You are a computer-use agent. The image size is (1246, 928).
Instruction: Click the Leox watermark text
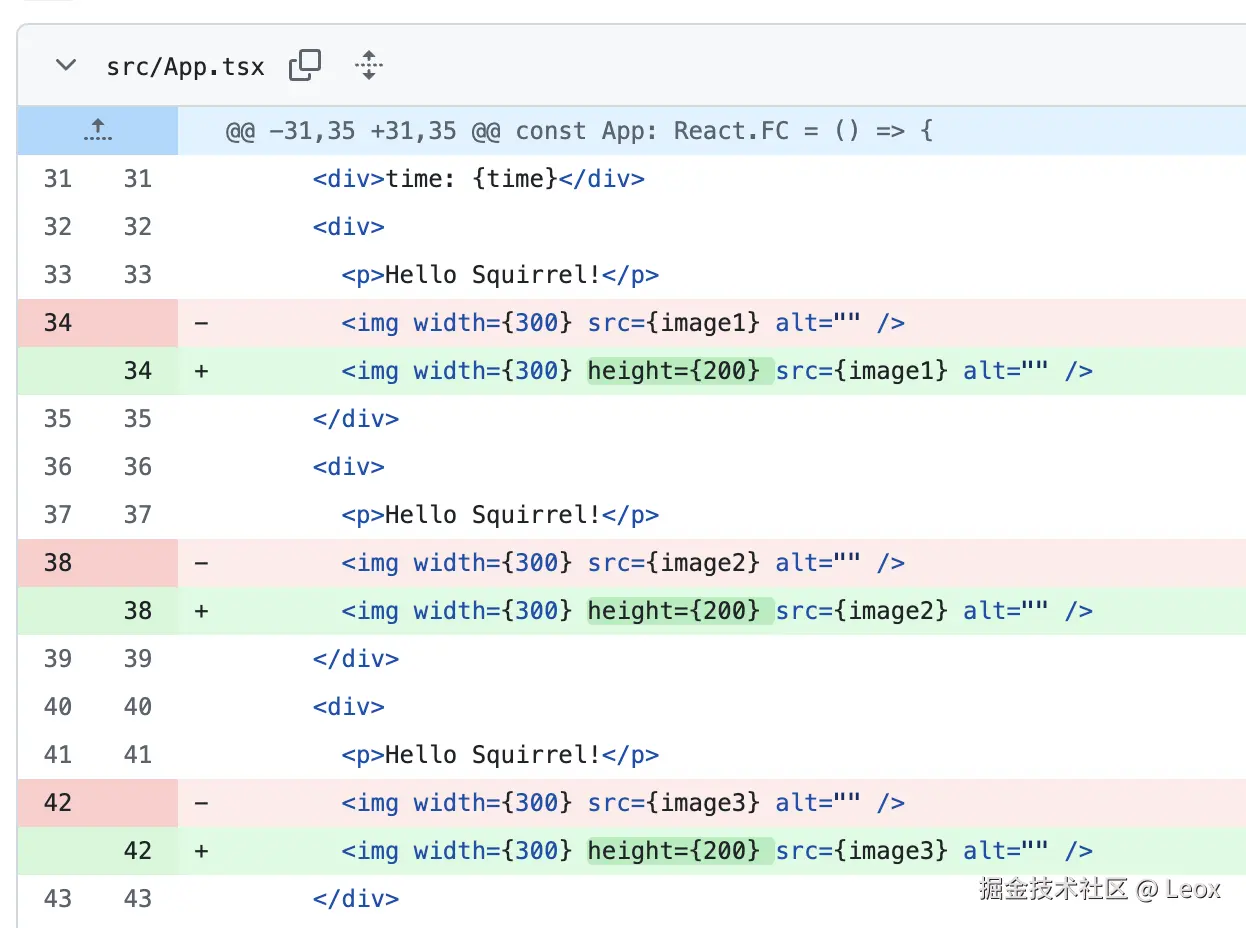[x=1193, y=888]
